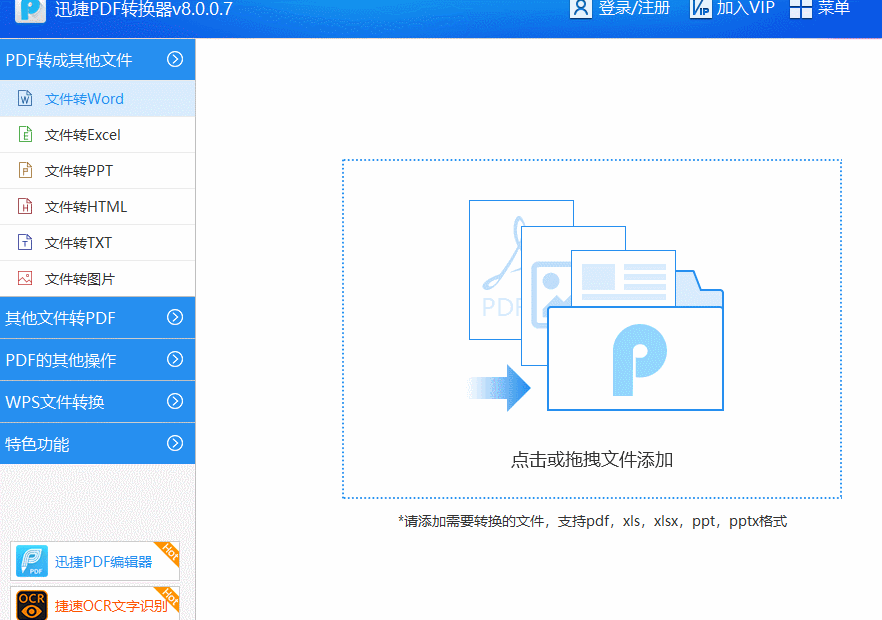Click the VIP badge icon

pyautogui.click(x=701, y=8)
